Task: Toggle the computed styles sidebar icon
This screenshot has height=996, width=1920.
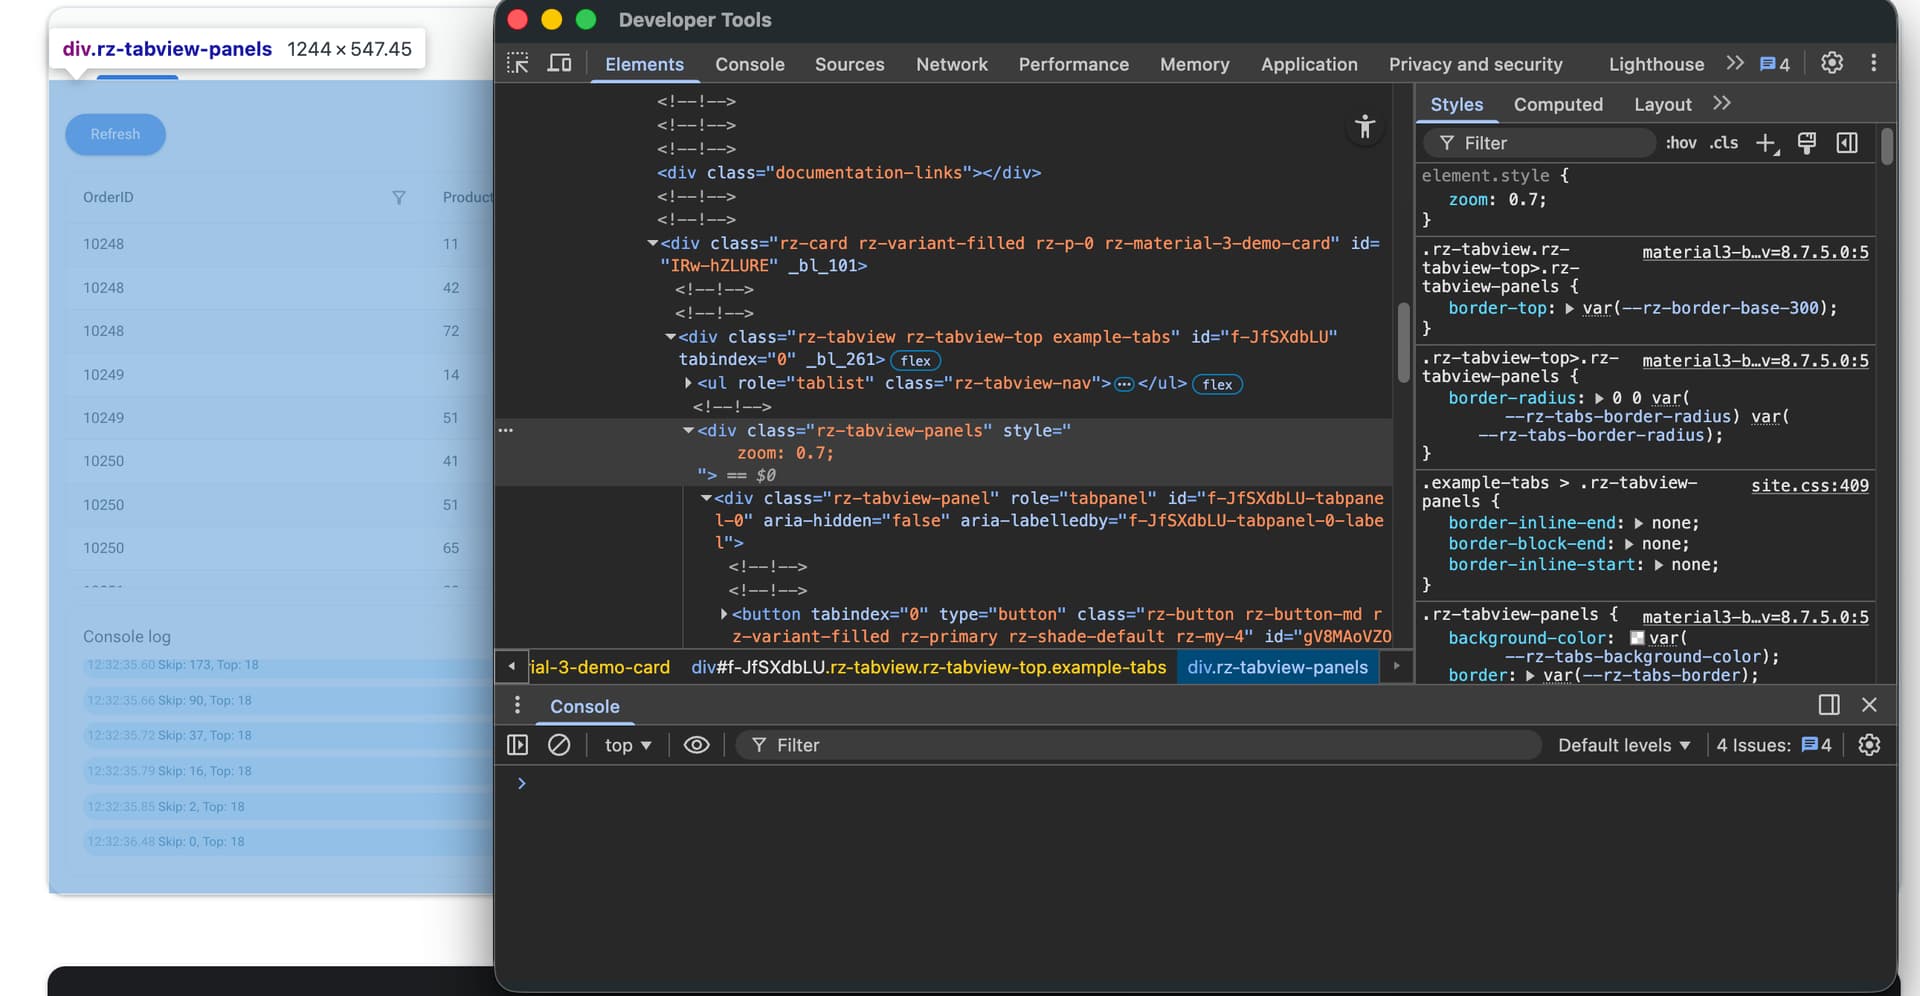Action: point(1847,143)
